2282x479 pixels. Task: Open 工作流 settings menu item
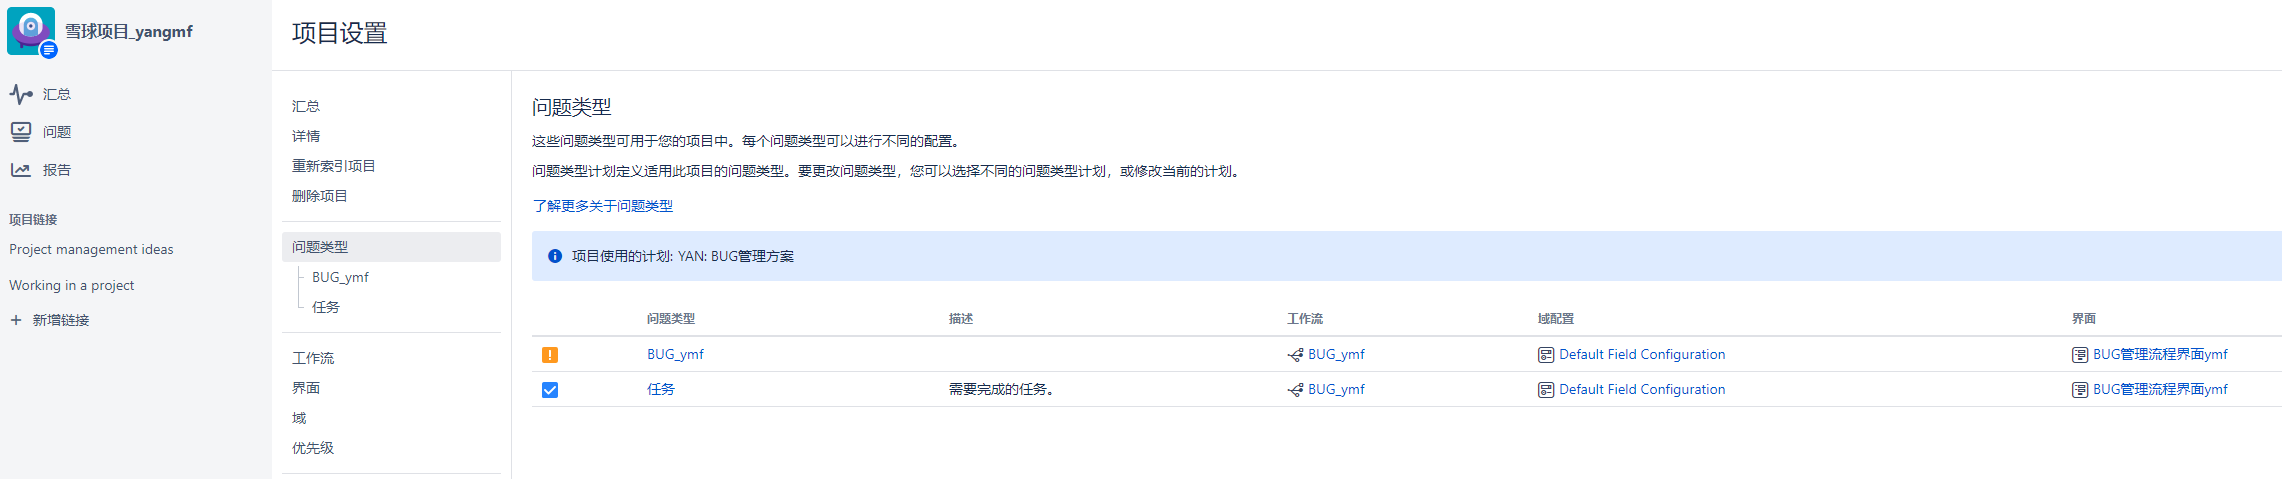313,358
